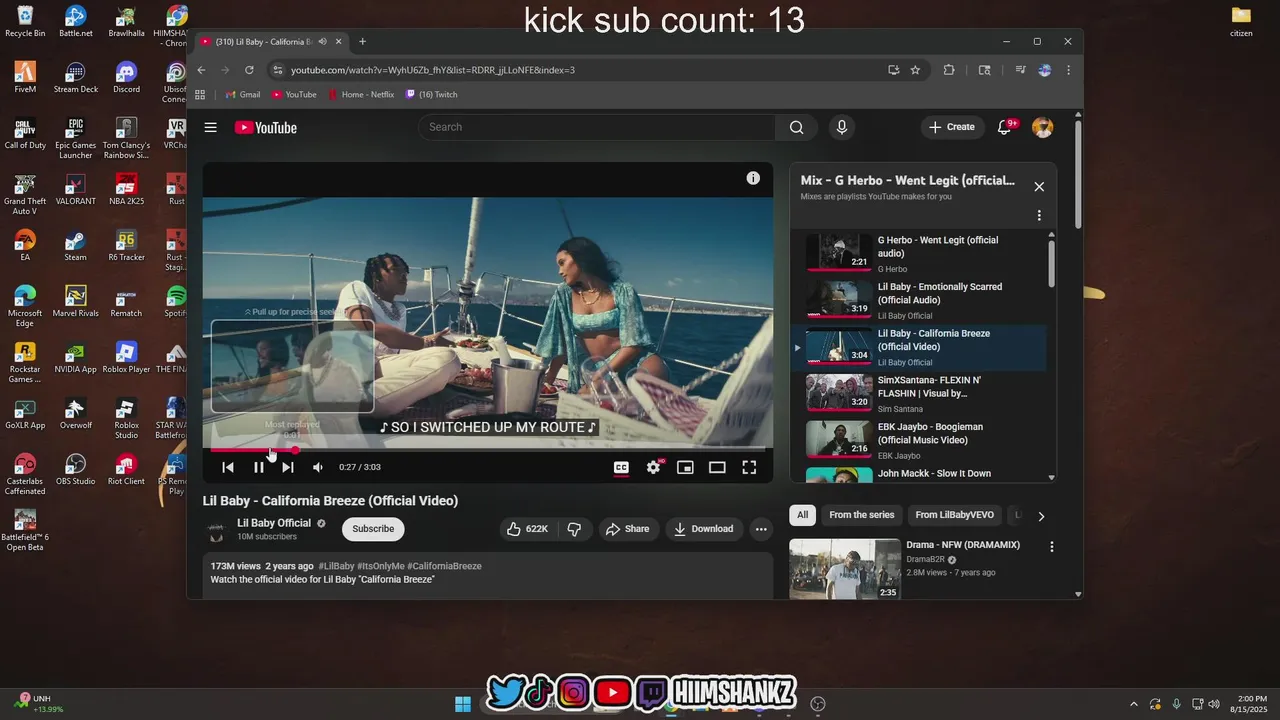Click the YouTube logo home link

(266, 127)
